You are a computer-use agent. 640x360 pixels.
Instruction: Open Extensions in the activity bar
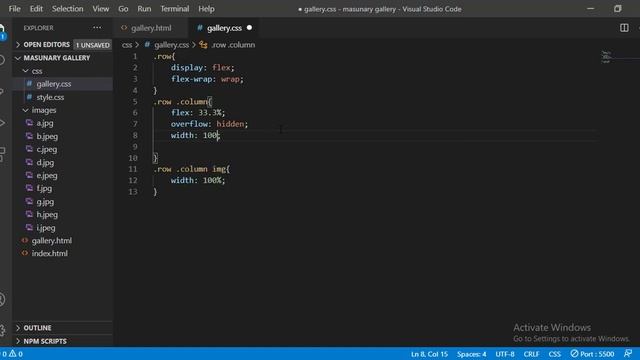2,154
